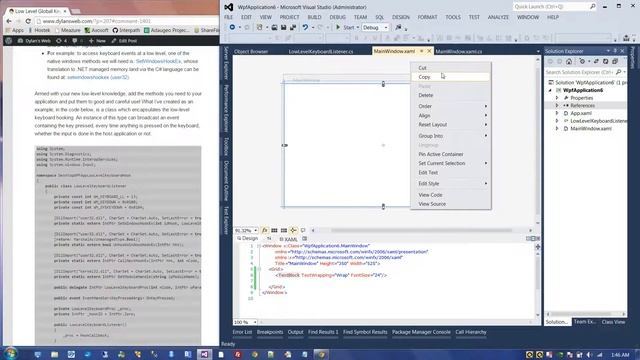Click the browser address bar
The height and width of the screenshot is (360, 640).
pyautogui.click(x=126, y=21)
